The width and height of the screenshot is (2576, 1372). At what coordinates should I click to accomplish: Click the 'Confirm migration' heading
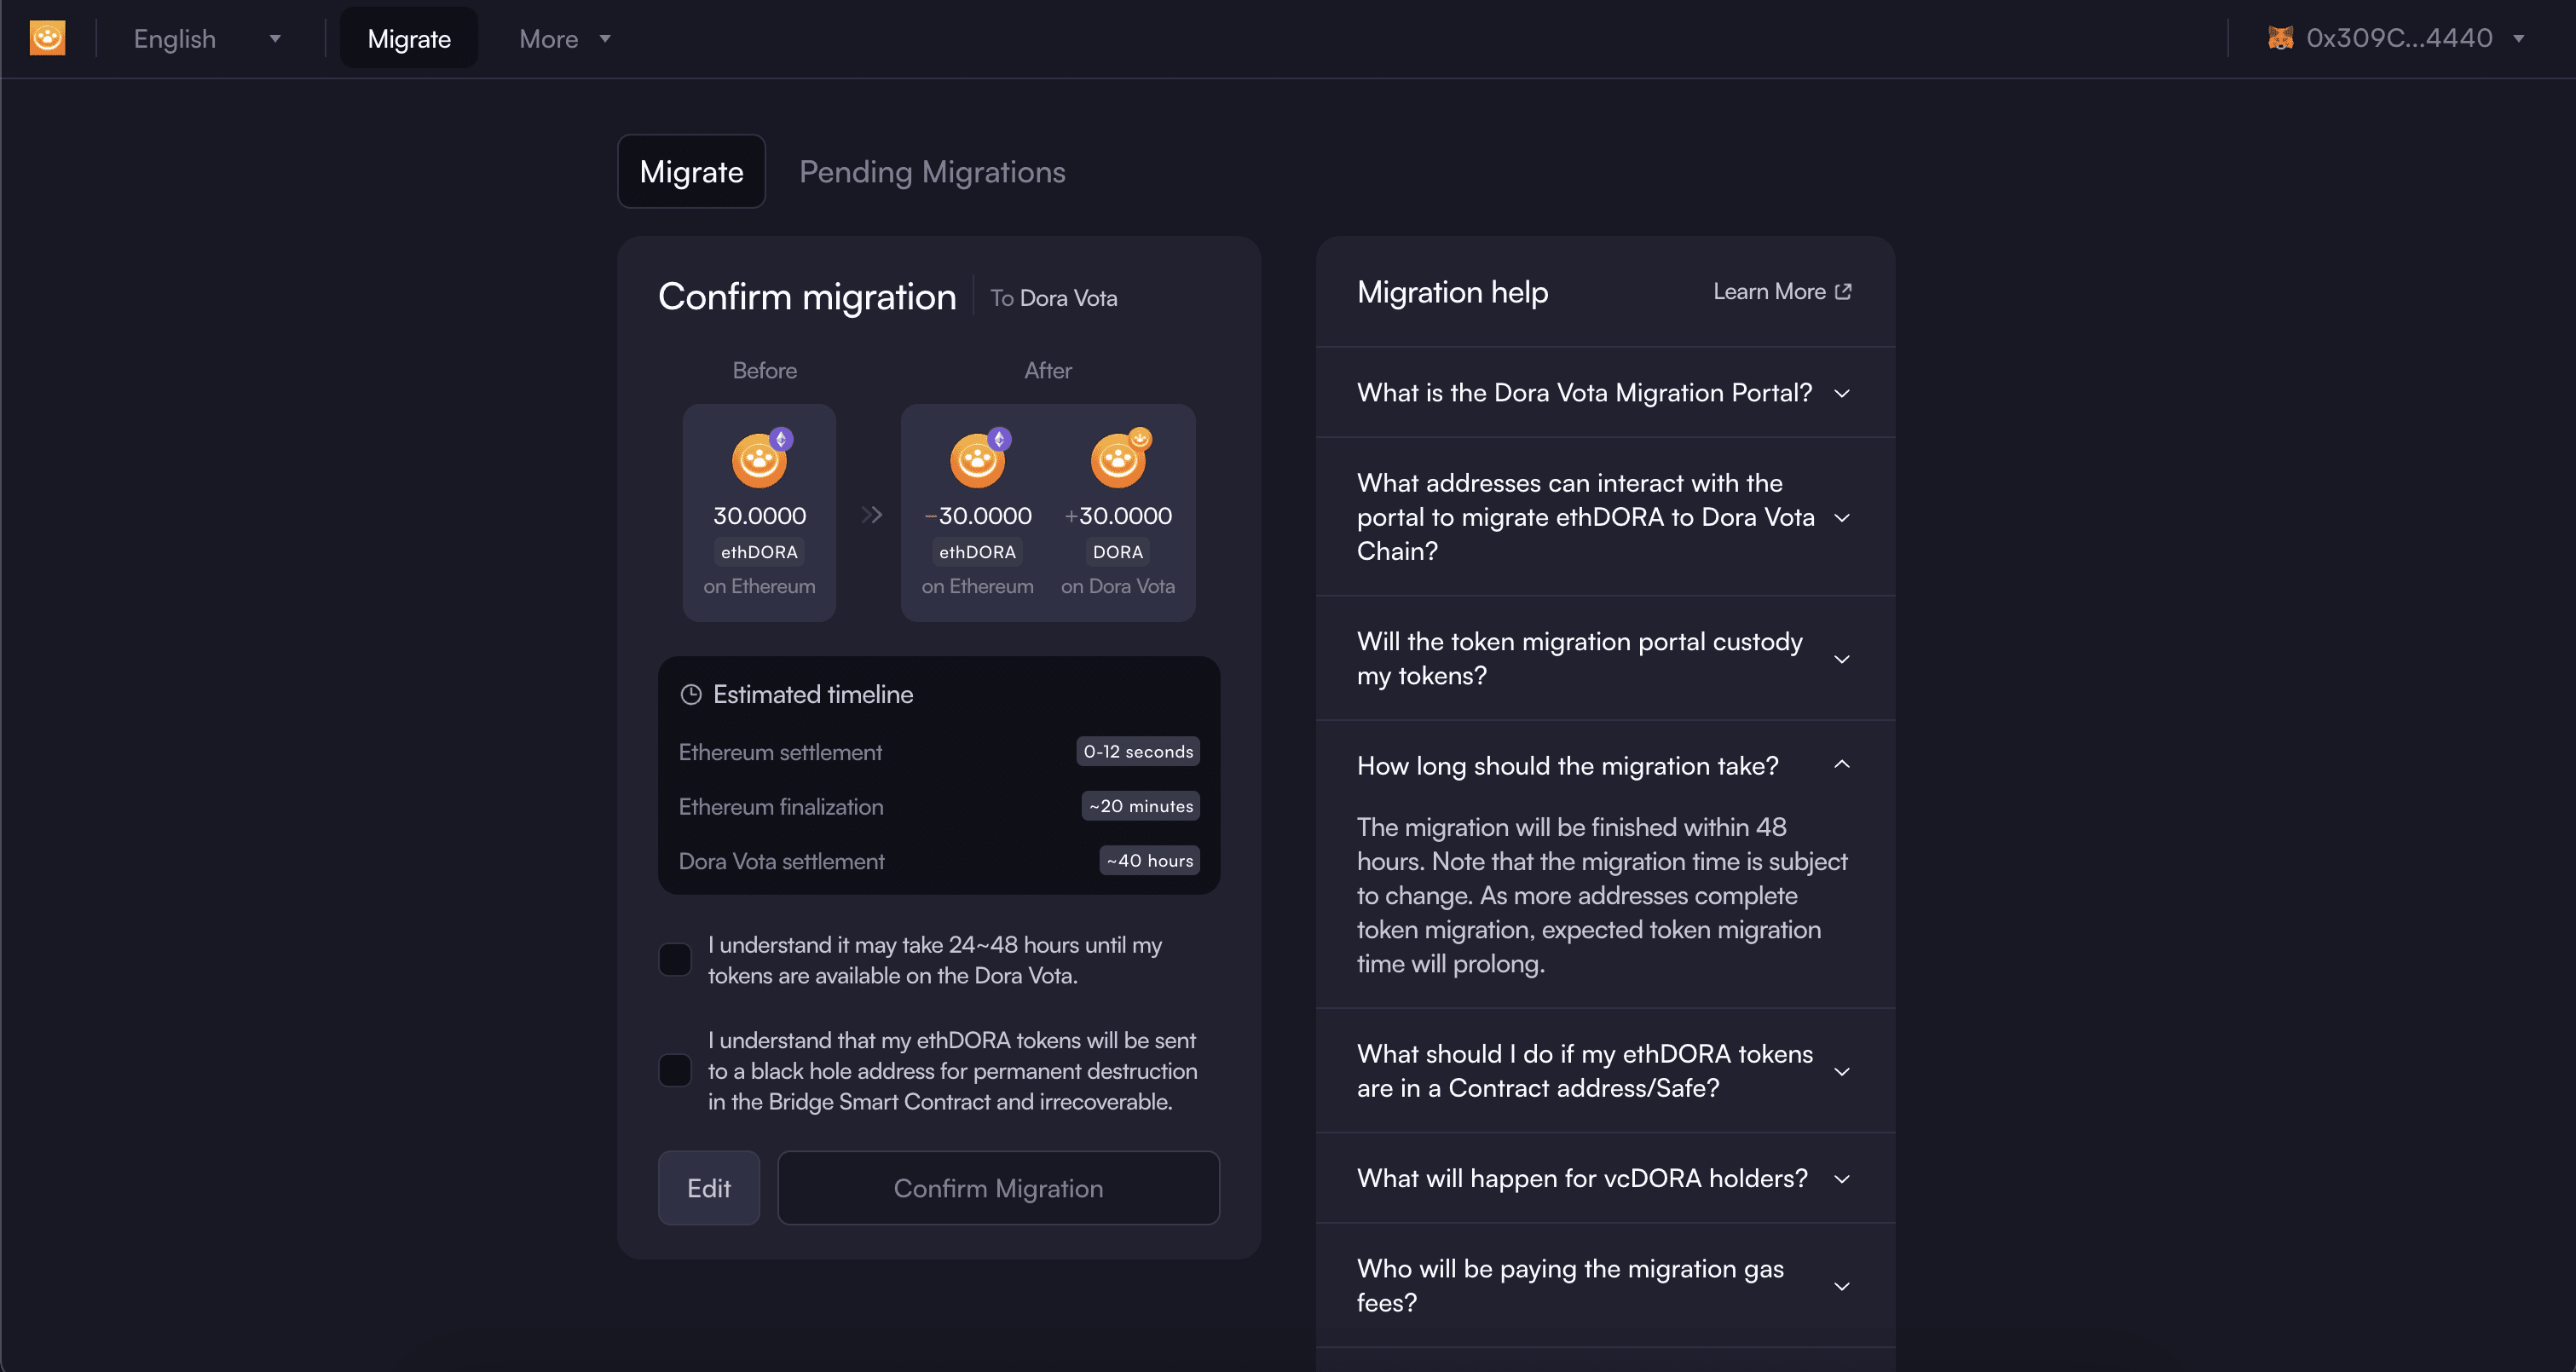(x=807, y=297)
